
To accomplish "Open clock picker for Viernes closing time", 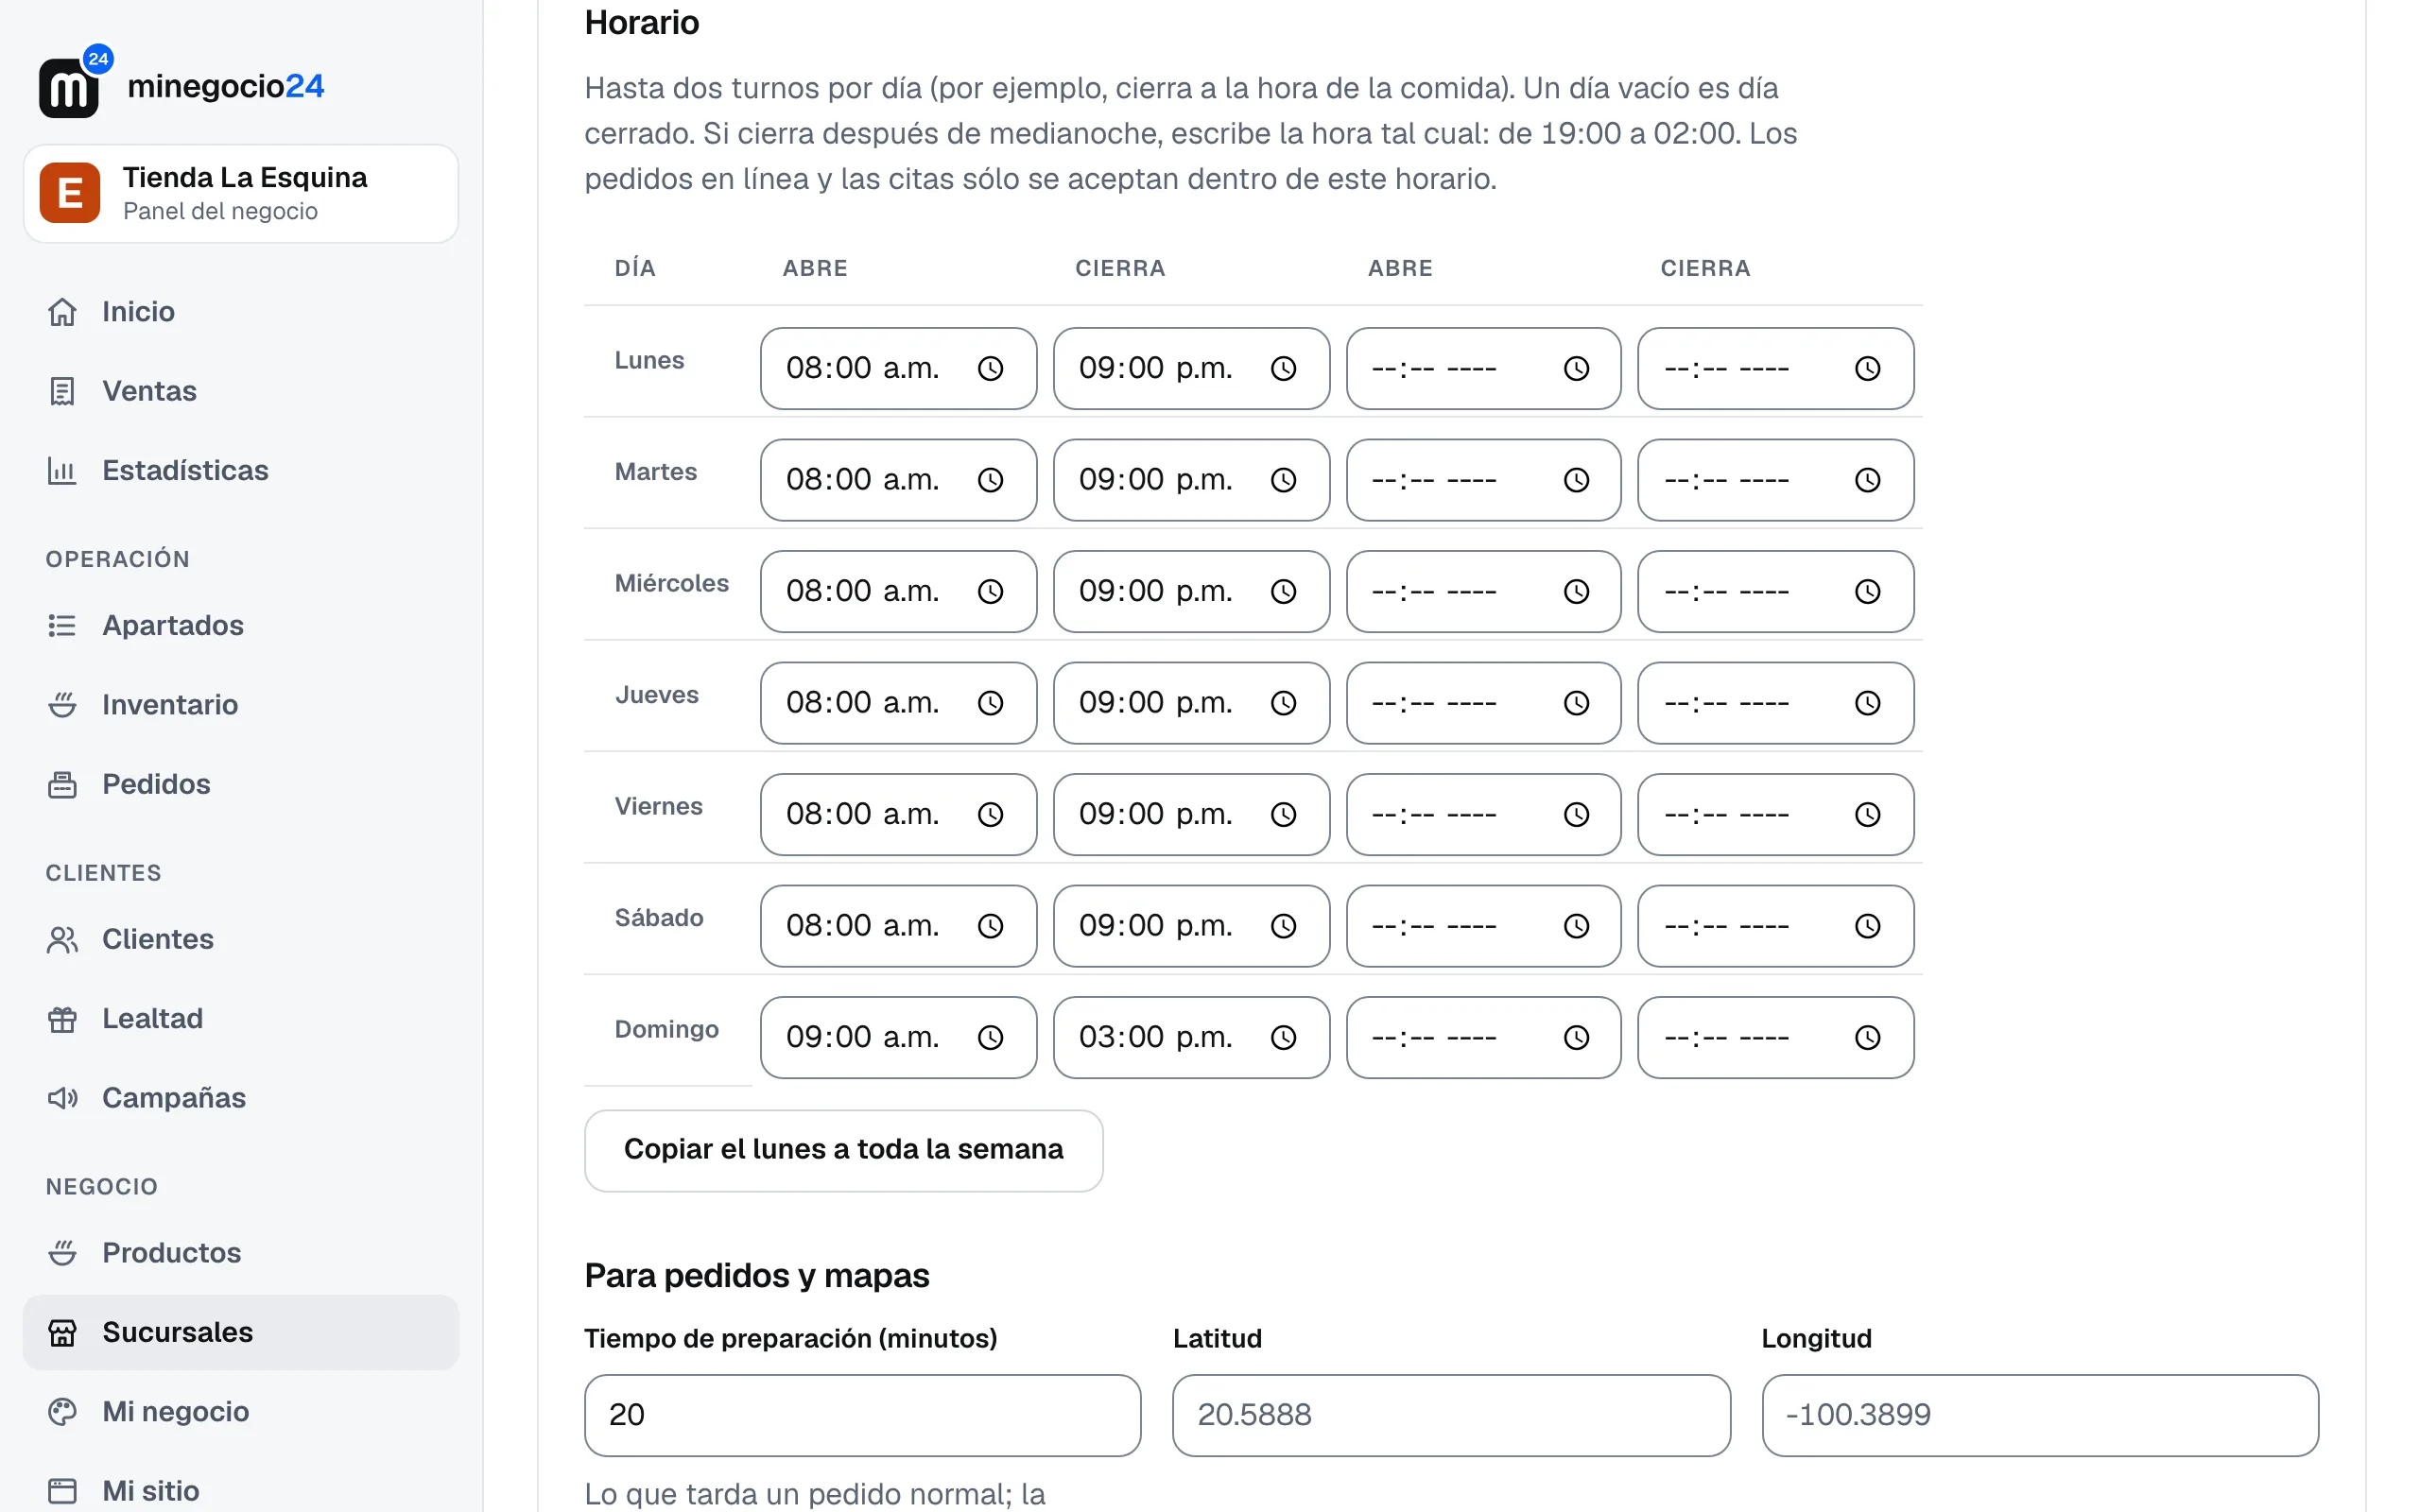I will (1283, 815).
